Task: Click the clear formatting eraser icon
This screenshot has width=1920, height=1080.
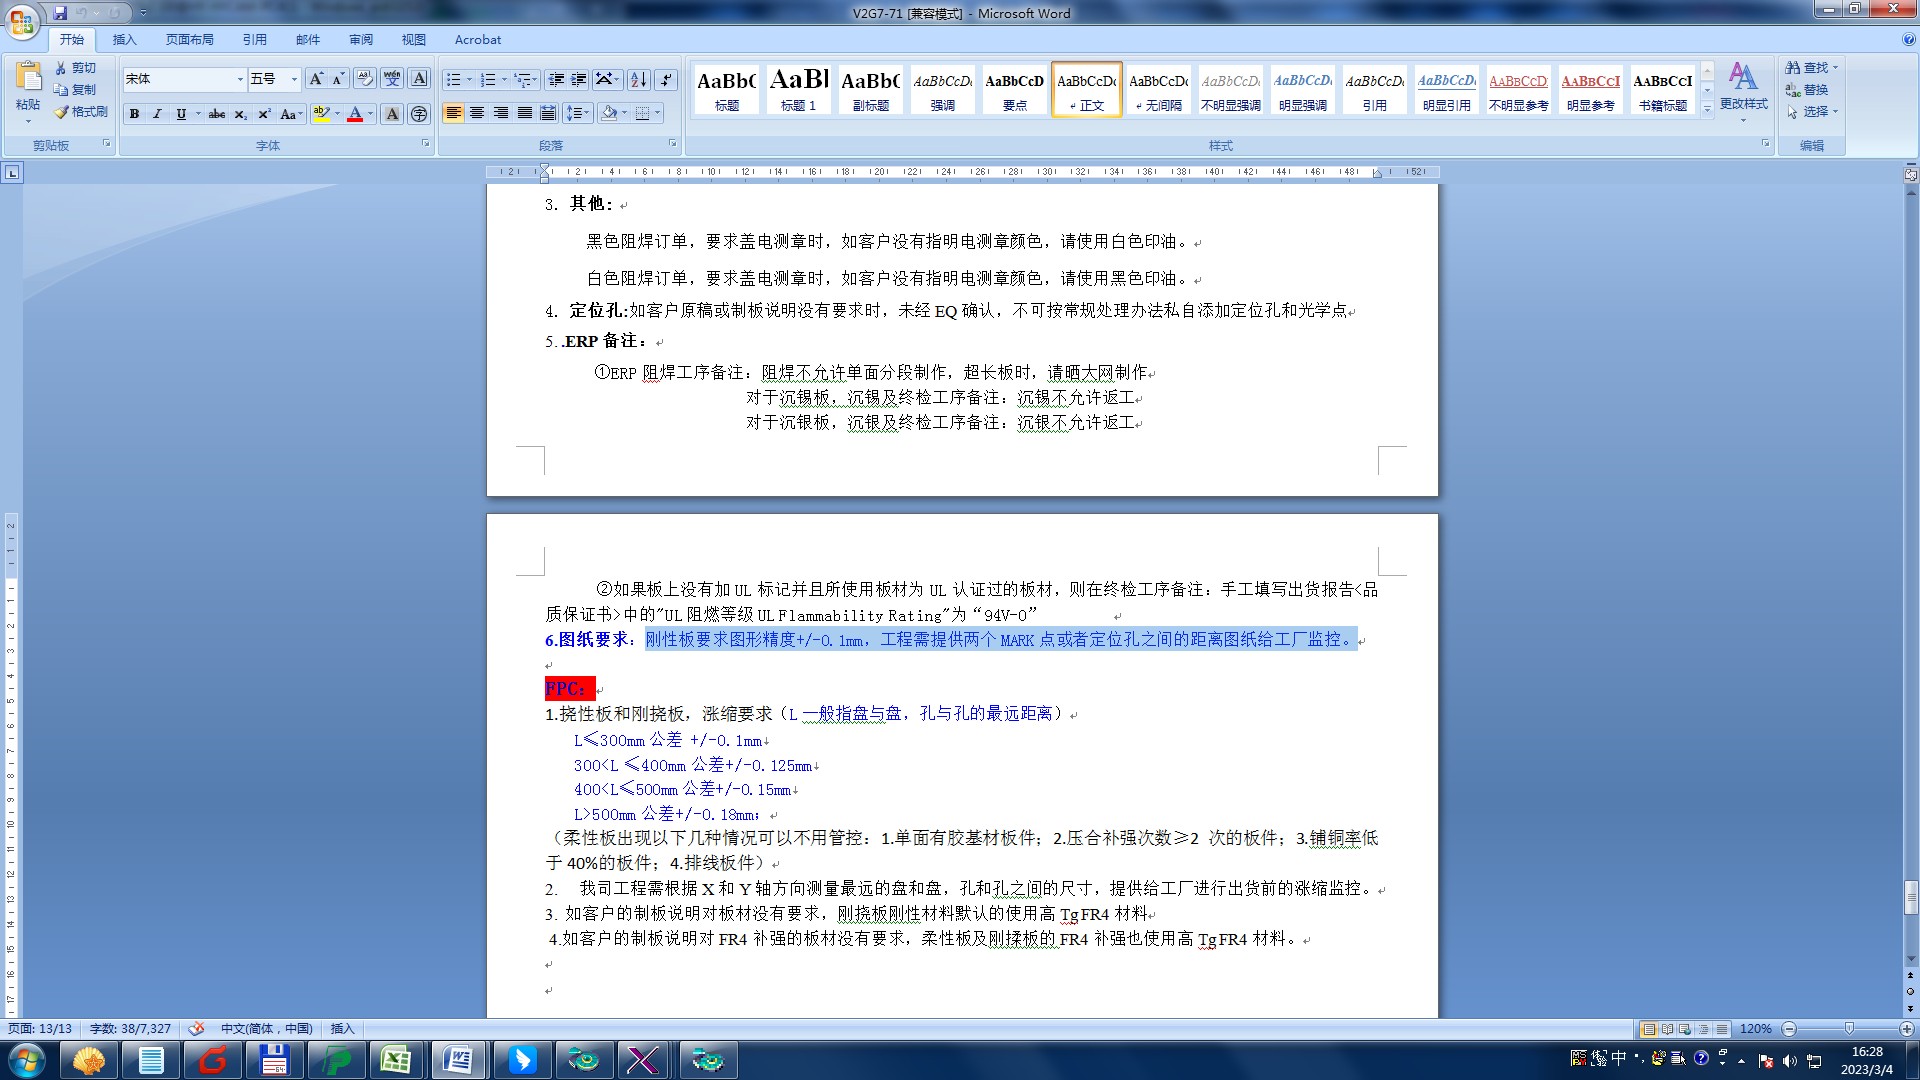Action: click(x=364, y=79)
